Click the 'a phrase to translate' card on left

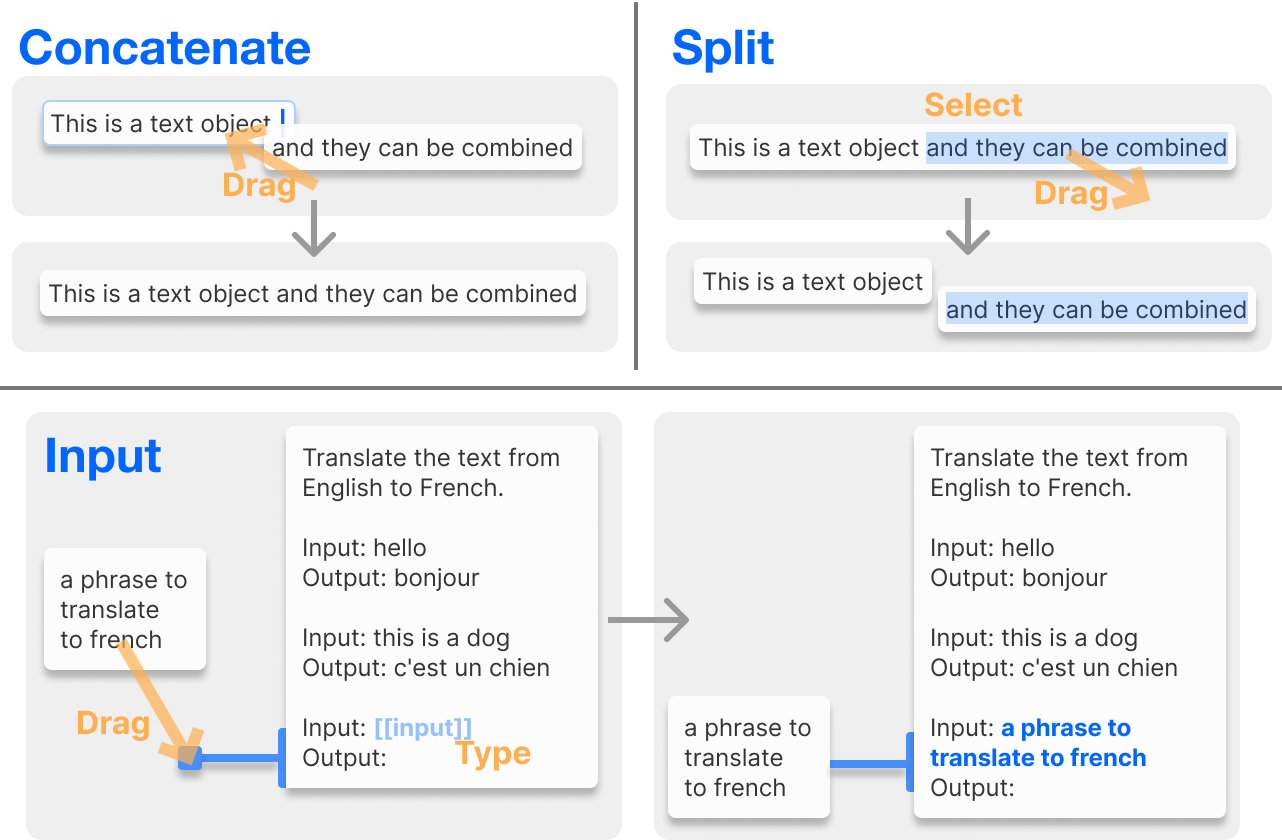[125, 609]
